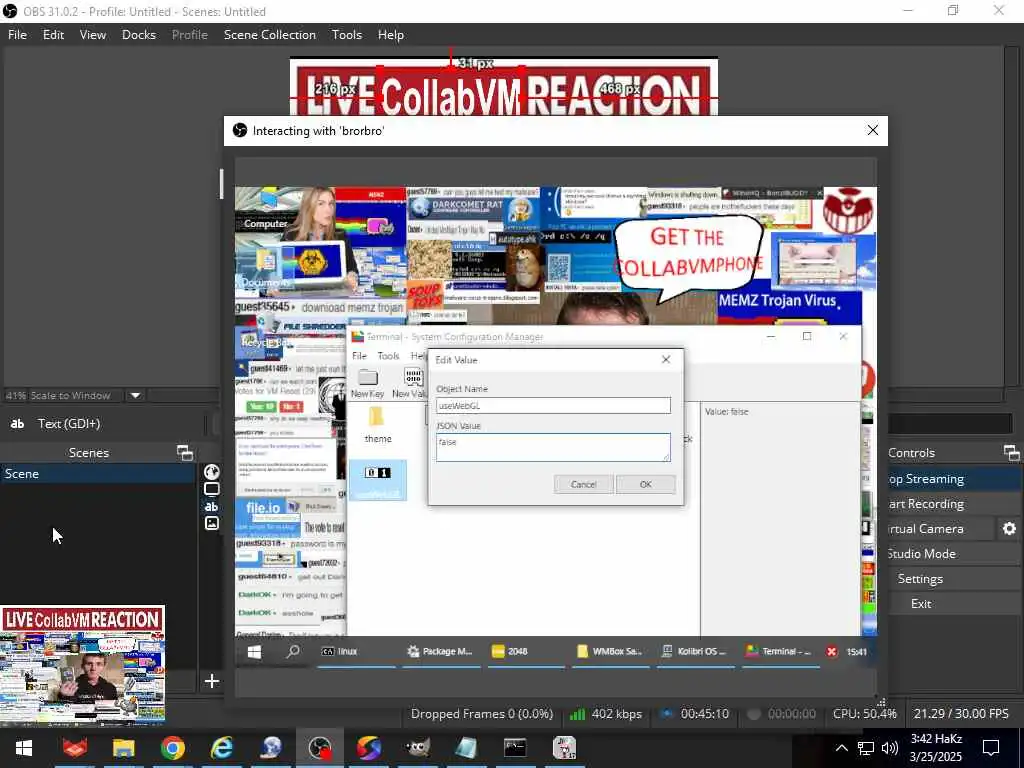1024x768 pixels.
Task: Switch to '2048' emulated taskbar item
Action: click(526, 652)
